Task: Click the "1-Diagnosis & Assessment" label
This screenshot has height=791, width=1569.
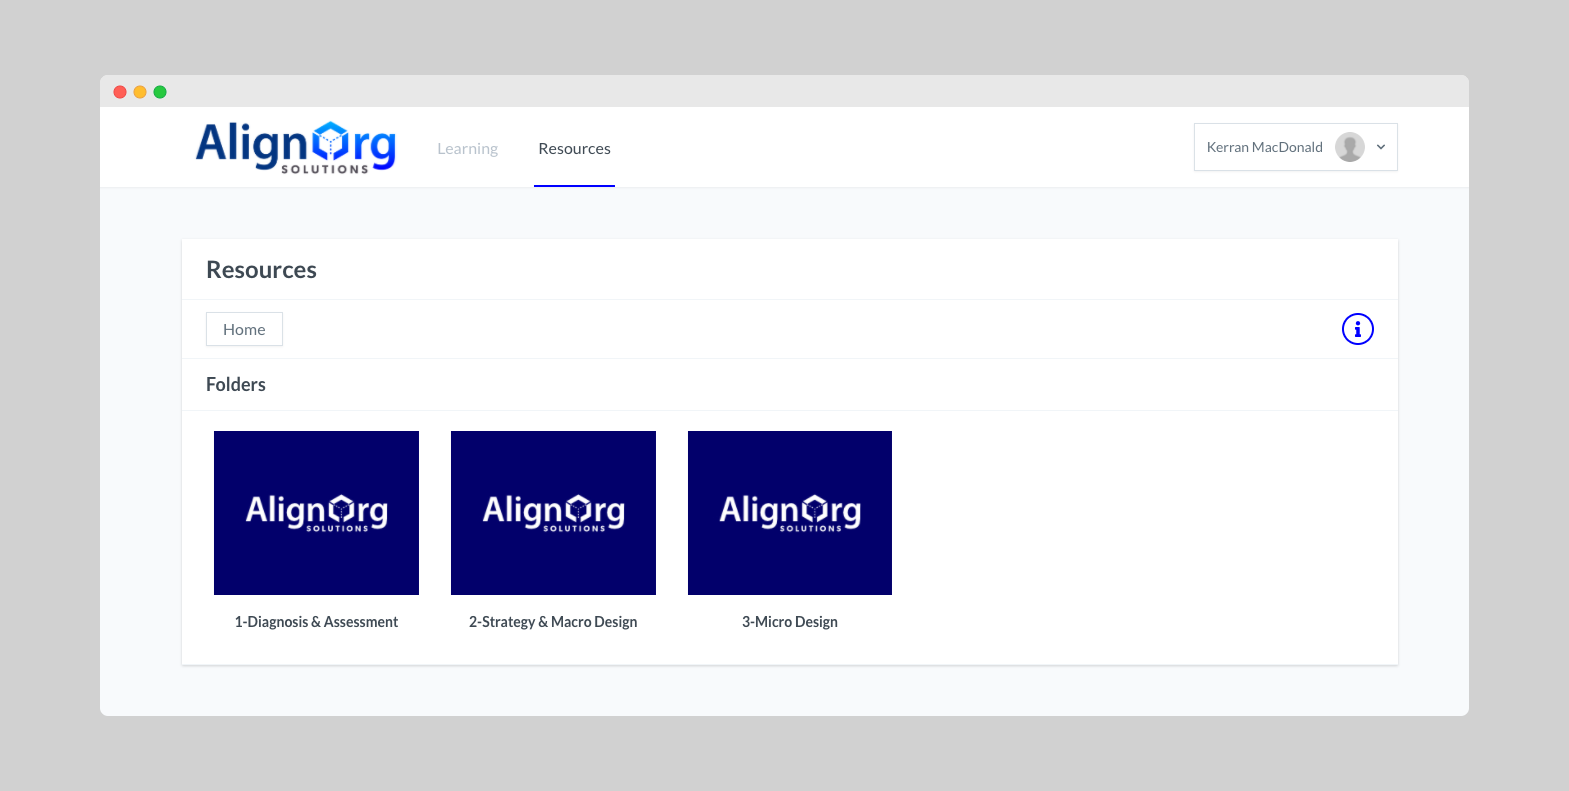Action: 316,622
